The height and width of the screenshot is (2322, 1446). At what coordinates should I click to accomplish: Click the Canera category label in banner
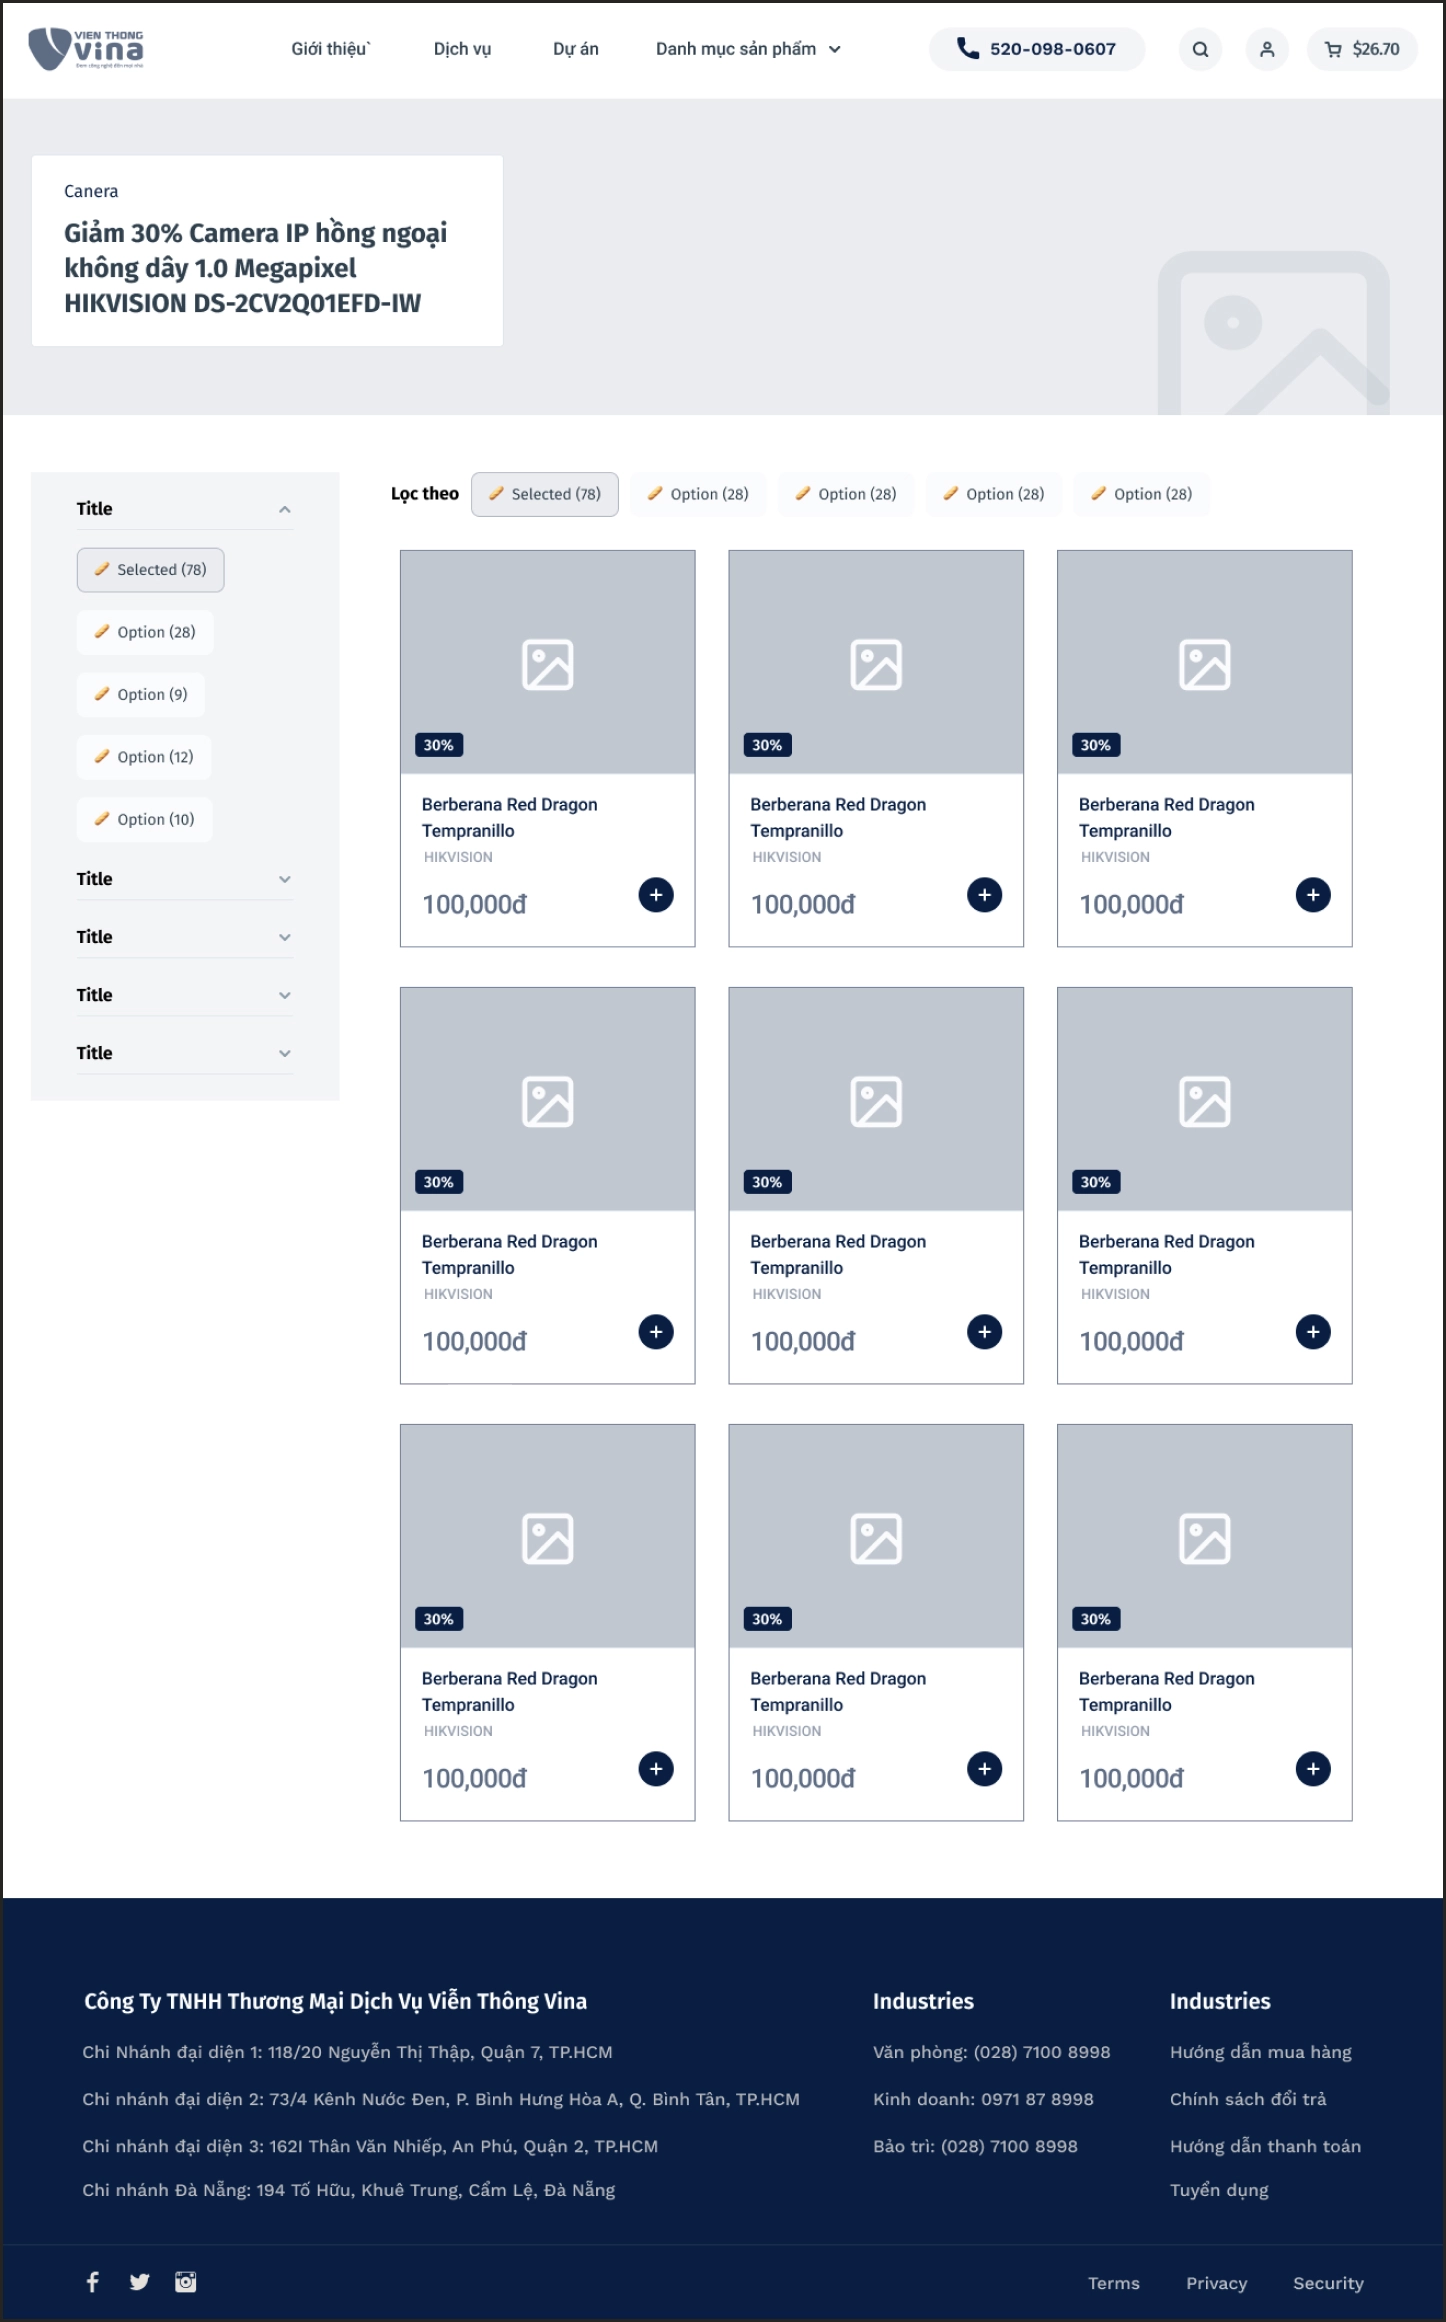(91, 191)
